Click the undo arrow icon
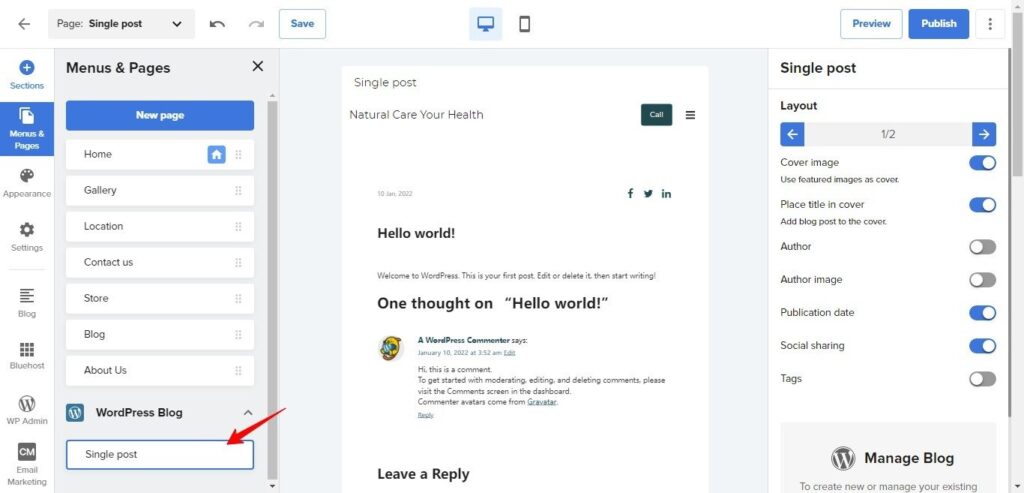Screen dimensions: 1024x493 click(x=217, y=24)
